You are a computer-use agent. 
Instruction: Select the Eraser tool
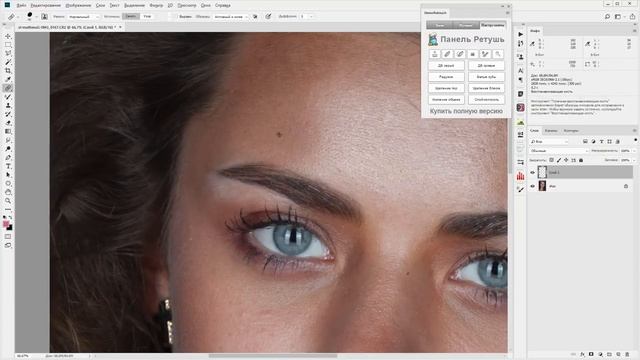8,123
